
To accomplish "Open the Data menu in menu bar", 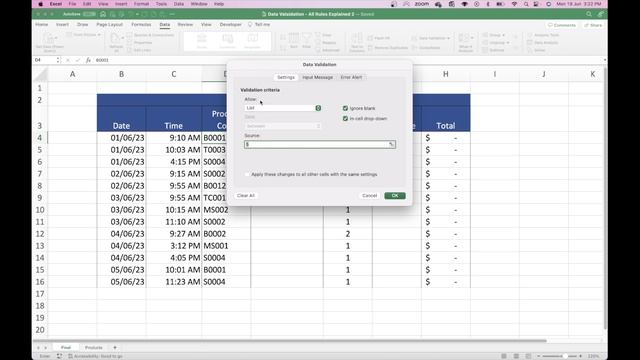I will click(x=179, y=4).
